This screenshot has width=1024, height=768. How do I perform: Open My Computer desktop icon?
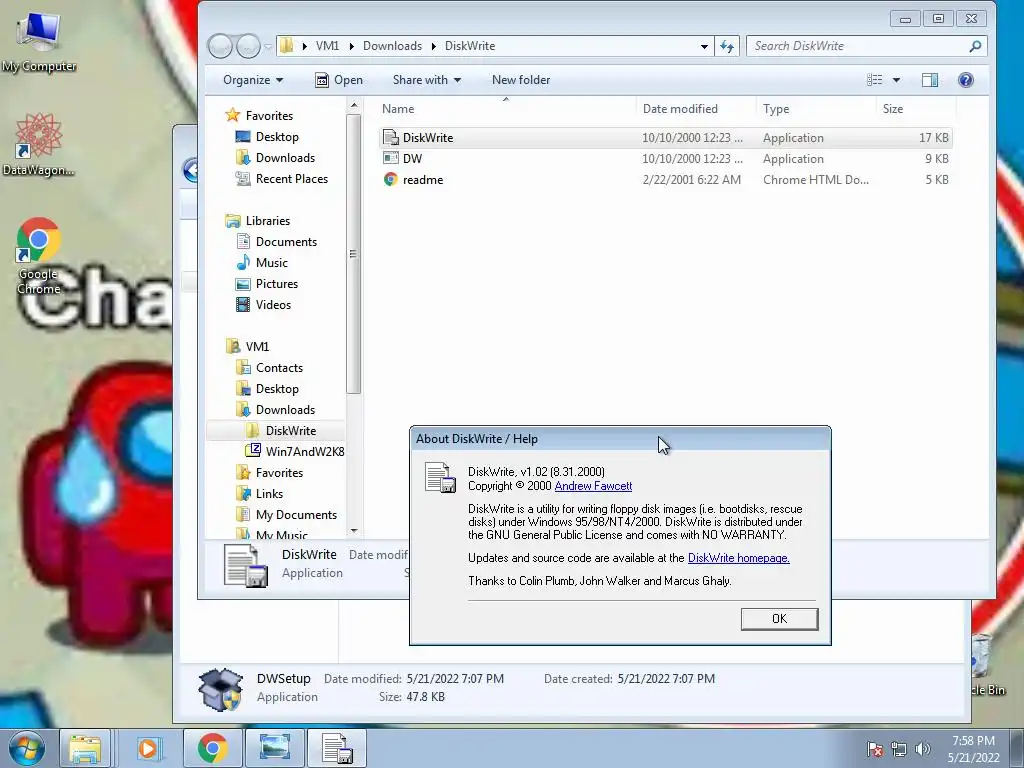pyautogui.click(x=39, y=41)
